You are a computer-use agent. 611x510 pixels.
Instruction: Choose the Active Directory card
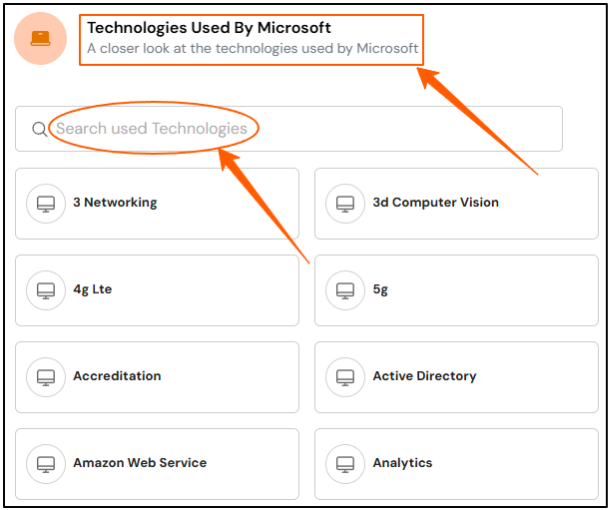point(456,378)
